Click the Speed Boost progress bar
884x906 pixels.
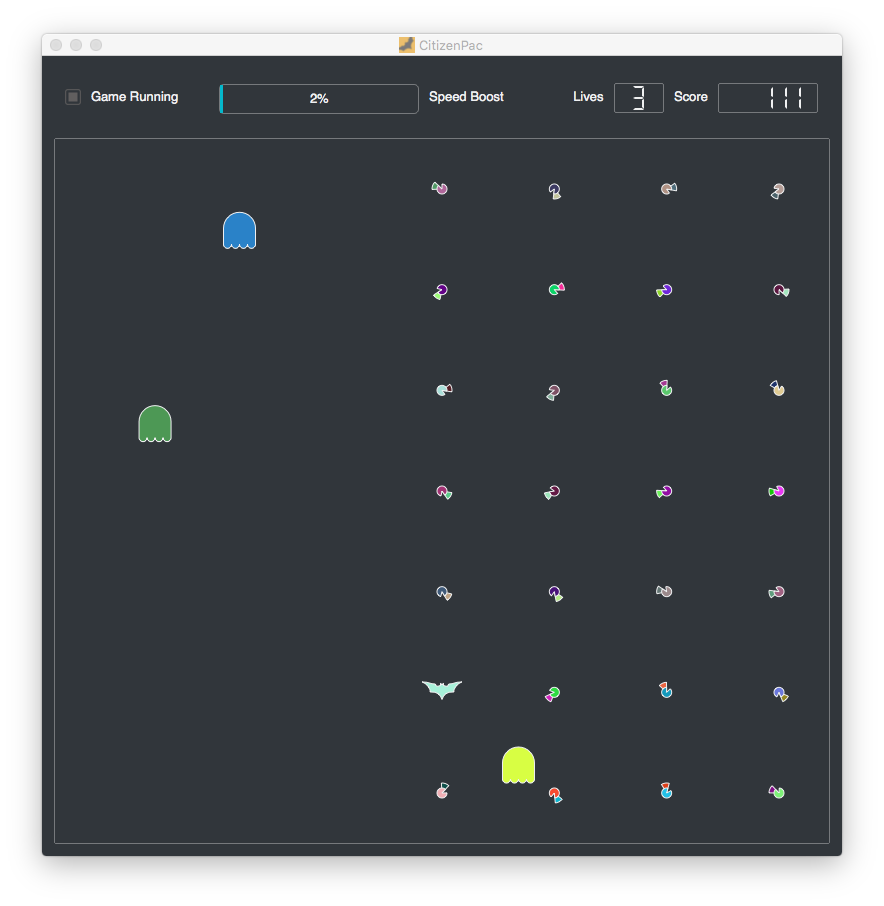click(x=319, y=99)
